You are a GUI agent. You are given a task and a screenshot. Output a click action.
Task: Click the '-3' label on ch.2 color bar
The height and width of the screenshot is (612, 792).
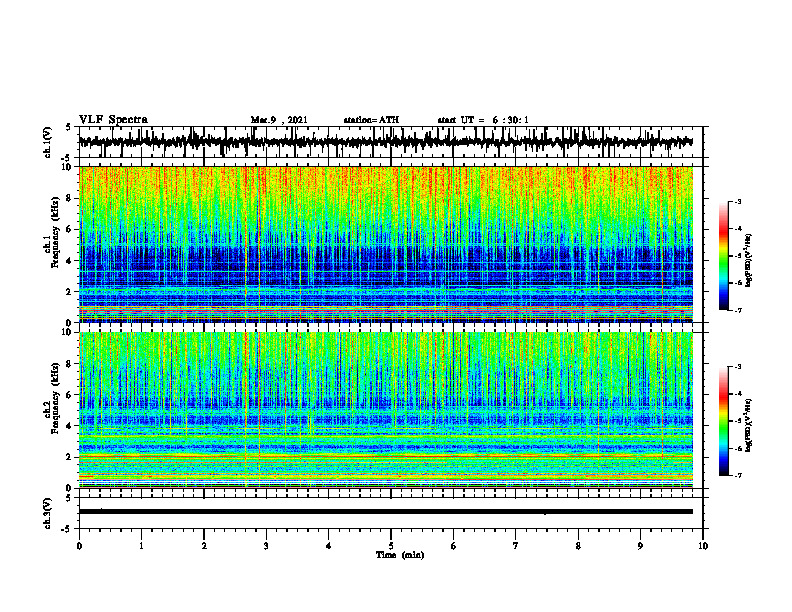738,367
